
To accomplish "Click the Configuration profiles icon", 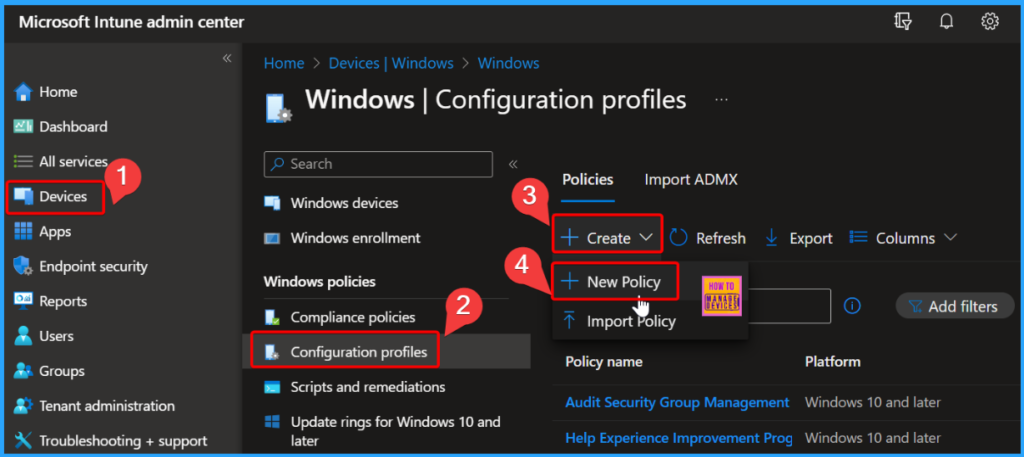I will 272,352.
